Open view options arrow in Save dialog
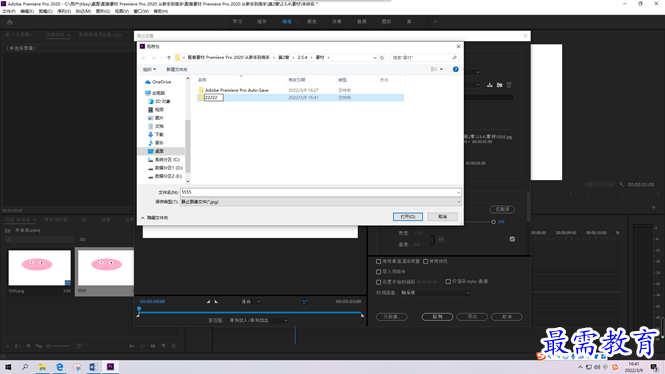665x374 pixels. pyautogui.click(x=441, y=69)
